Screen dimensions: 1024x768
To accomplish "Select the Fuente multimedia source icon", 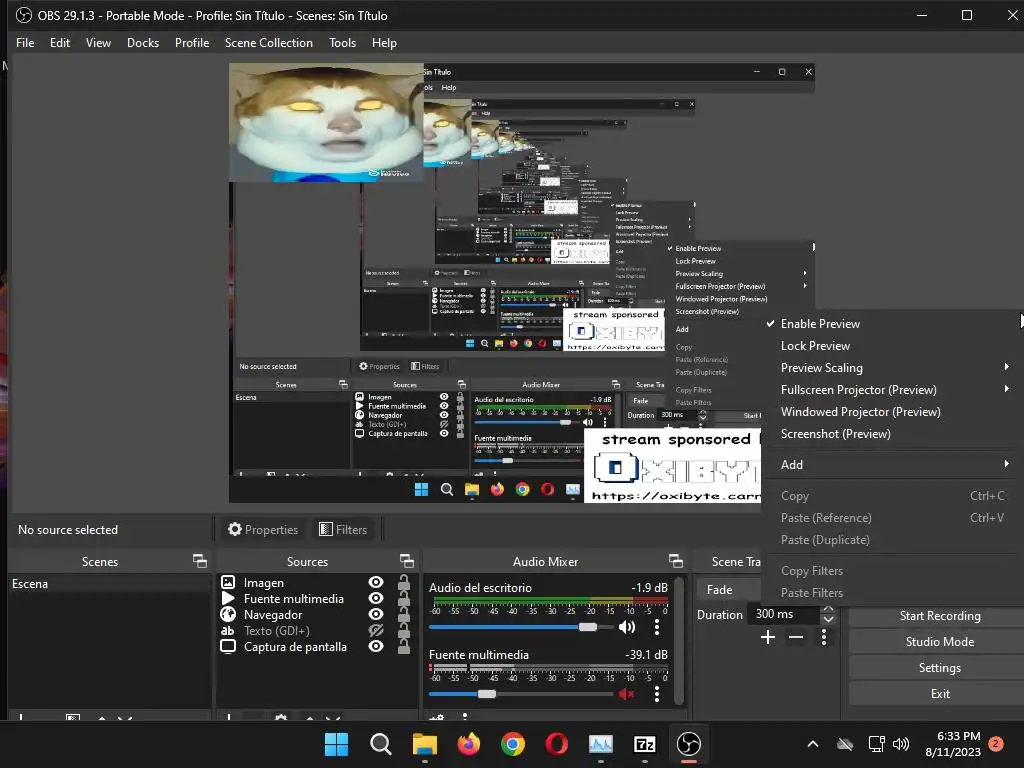I will [228, 598].
